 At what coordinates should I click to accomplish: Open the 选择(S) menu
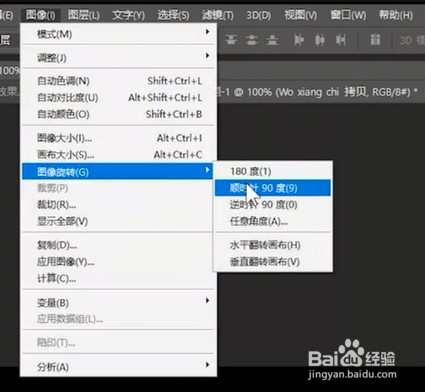[173, 15]
